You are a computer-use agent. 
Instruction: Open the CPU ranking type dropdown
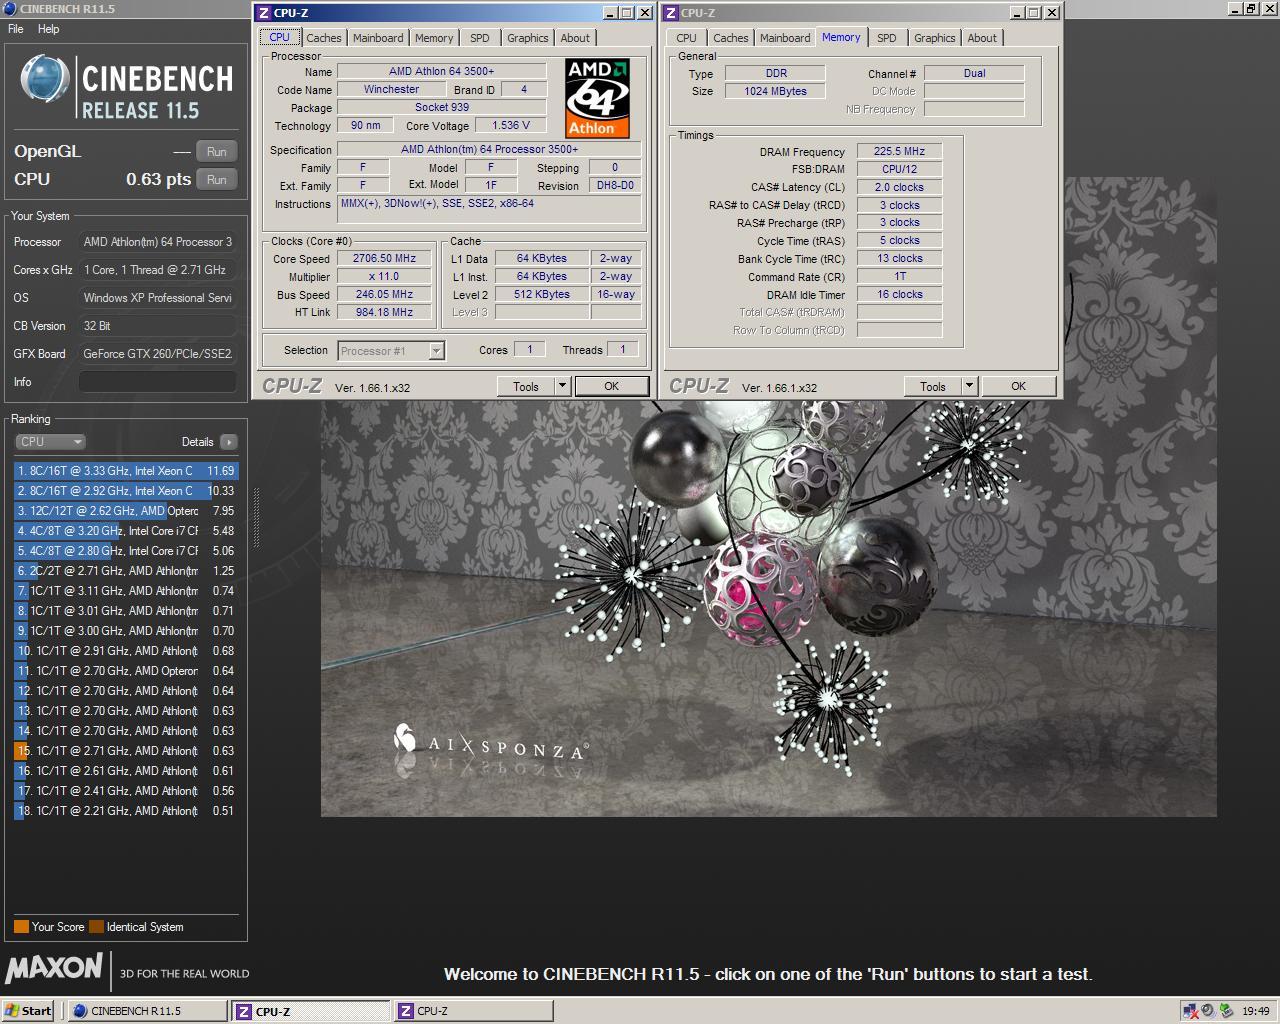point(50,442)
